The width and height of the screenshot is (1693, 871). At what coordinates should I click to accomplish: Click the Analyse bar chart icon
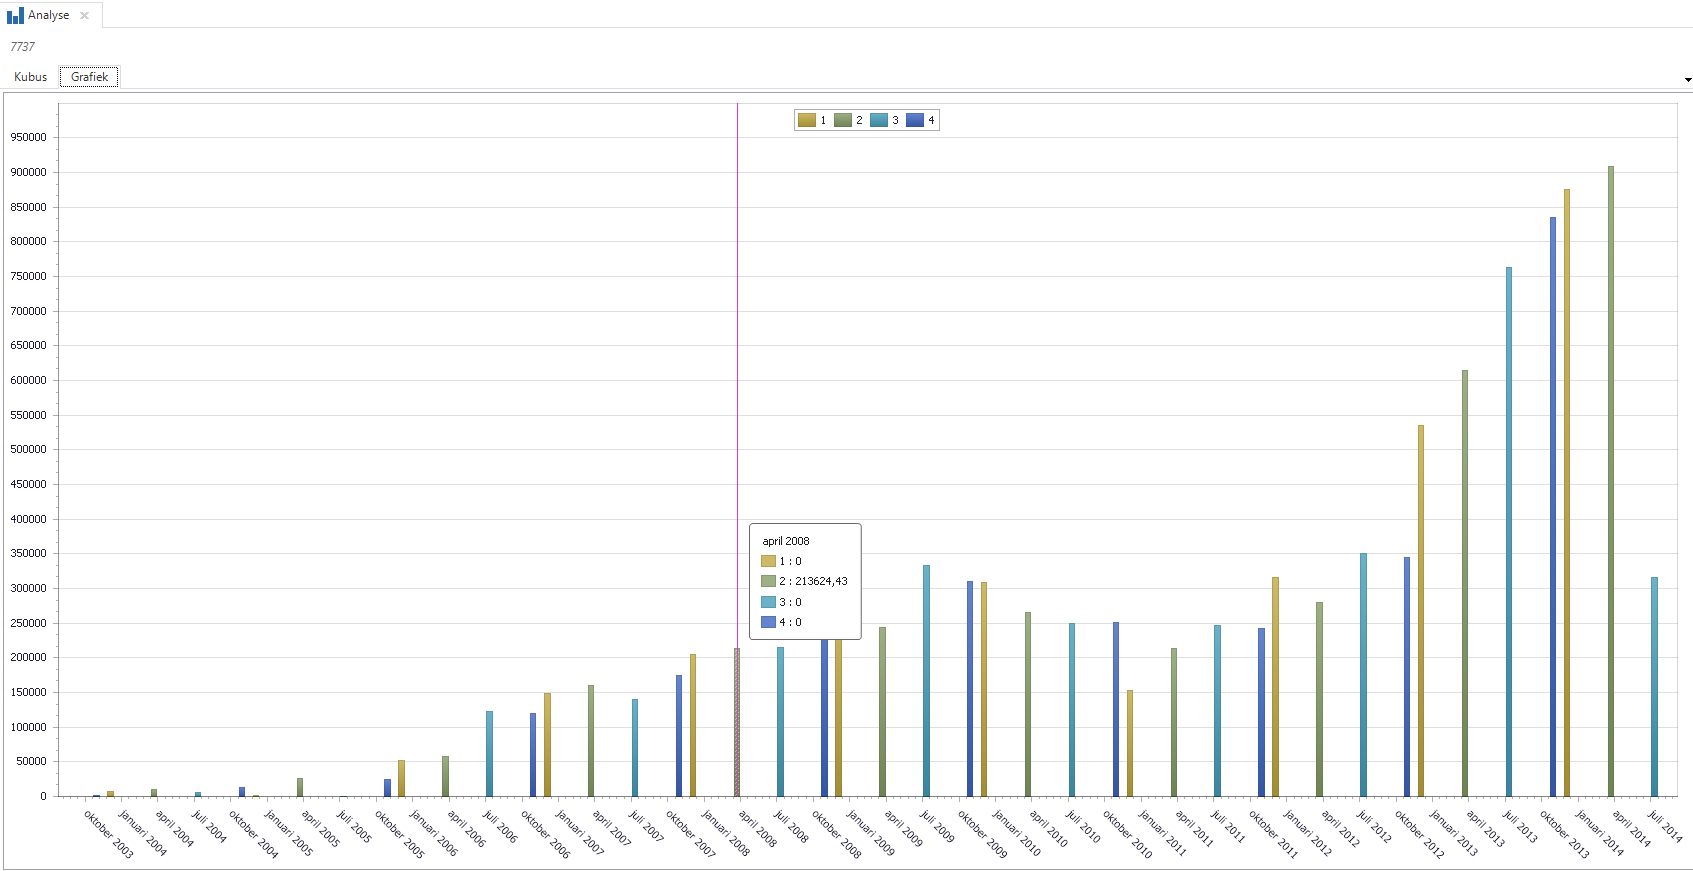pyautogui.click(x=15, y=15)
